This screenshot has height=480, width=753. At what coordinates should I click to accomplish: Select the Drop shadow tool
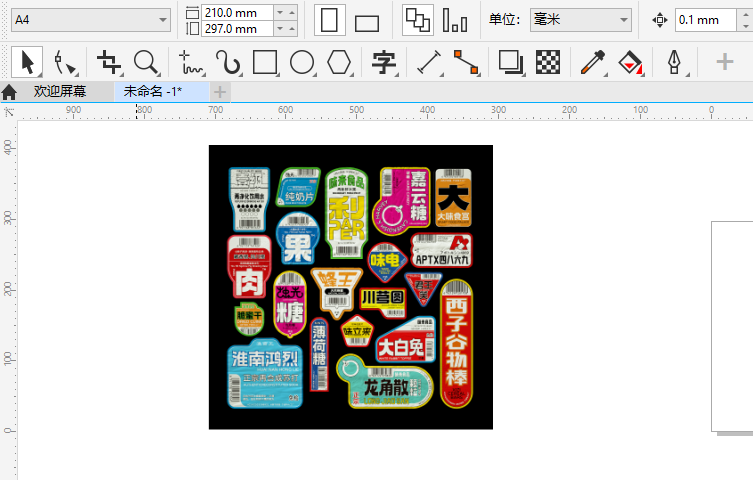510,62
